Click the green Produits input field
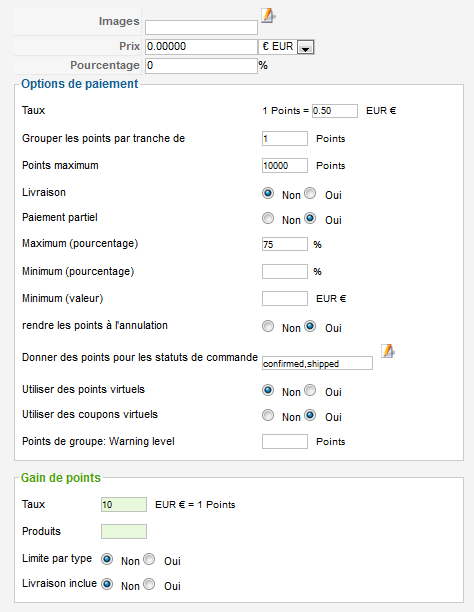This screenshot has width=474, height=612. [124, 532]
